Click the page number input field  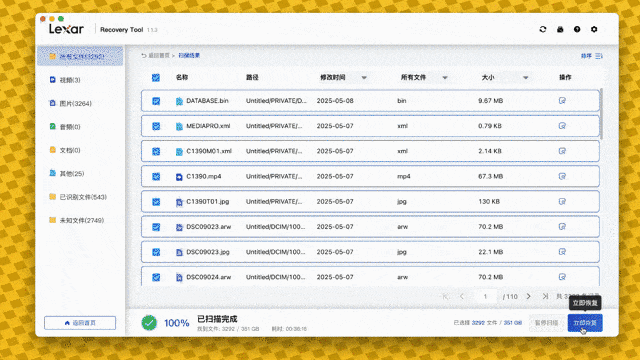(x=485, y=296)
